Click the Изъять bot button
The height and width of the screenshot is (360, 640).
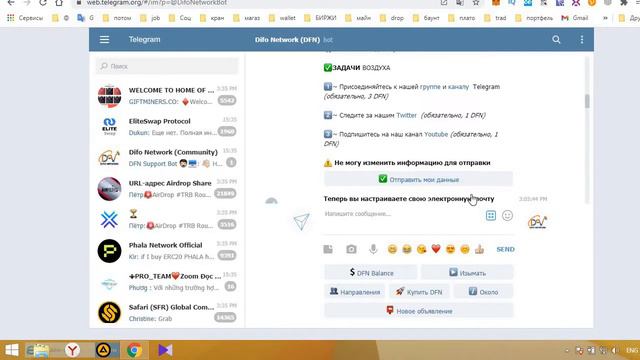click(467, 272)
